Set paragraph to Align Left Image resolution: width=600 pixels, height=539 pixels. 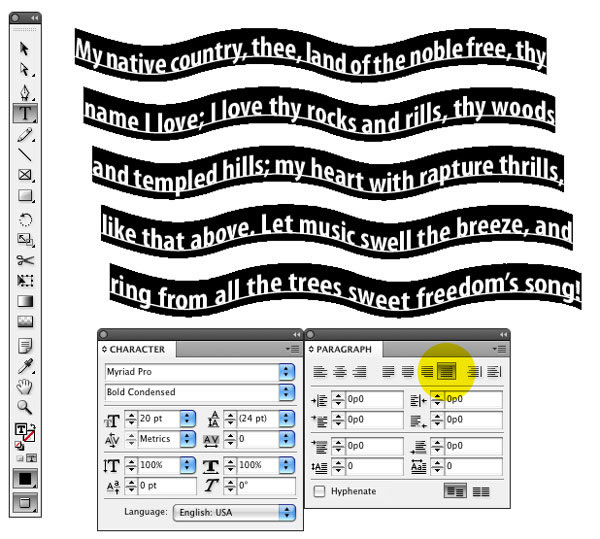pos(320,371)
